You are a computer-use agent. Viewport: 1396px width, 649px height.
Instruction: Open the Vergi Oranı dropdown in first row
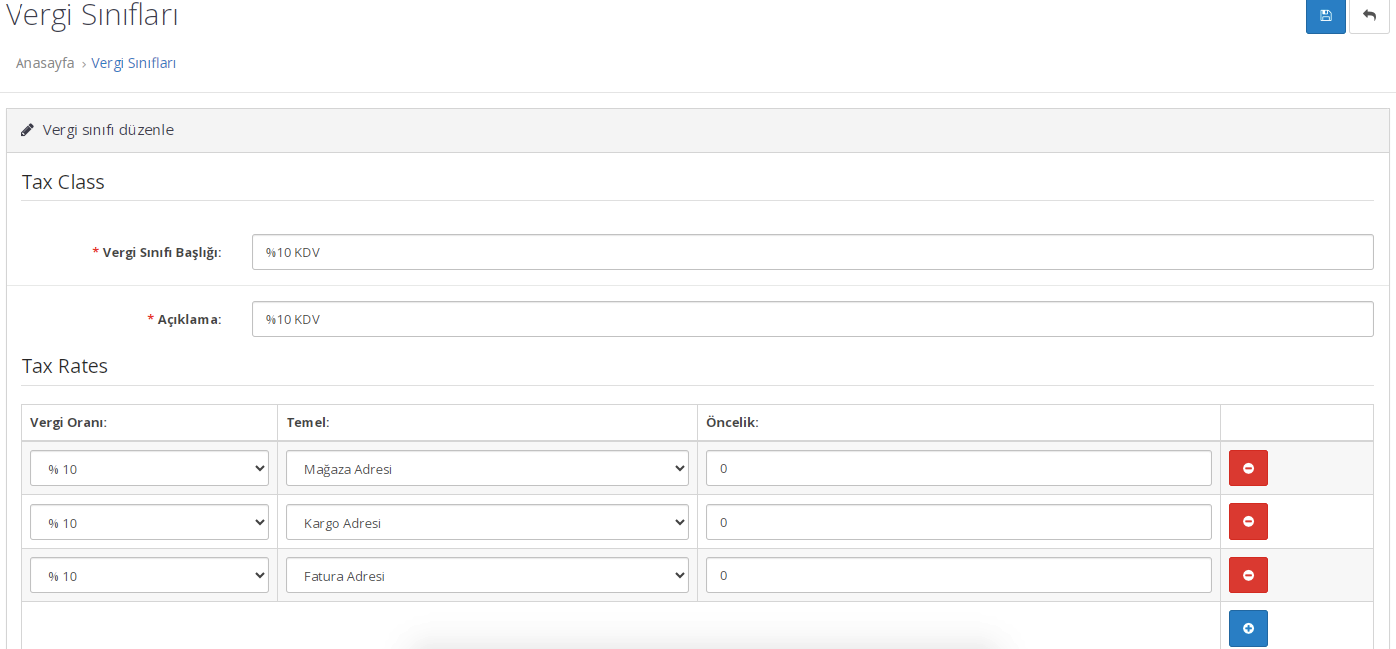pos(149,468)
